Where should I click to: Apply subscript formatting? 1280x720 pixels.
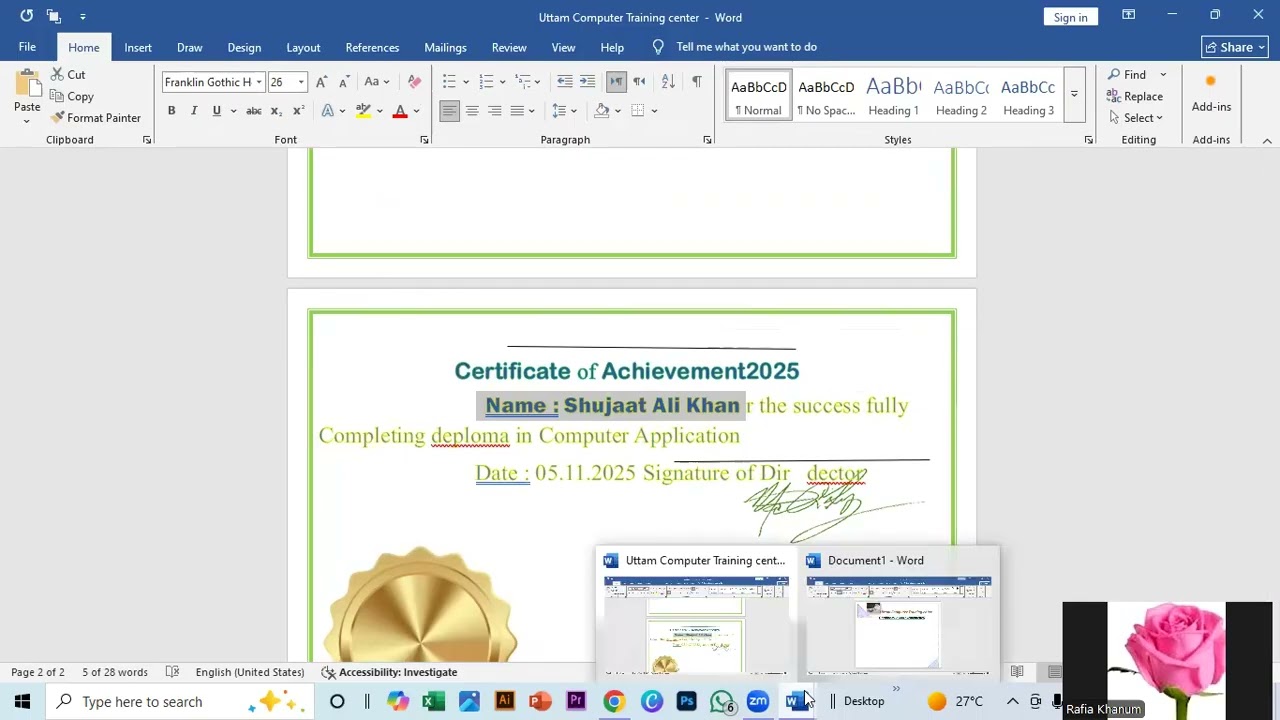pyautogui.click(x=277, y=111)
